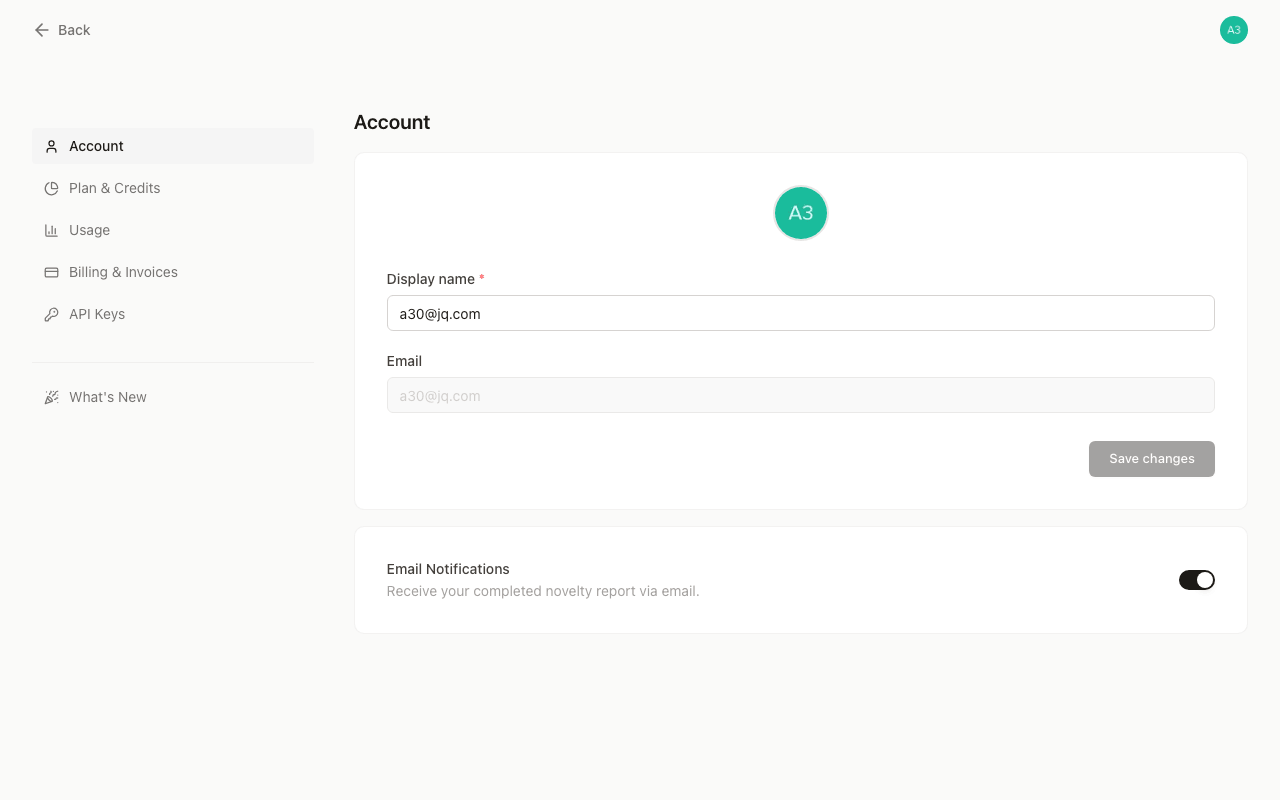This screenshot has height=800, width=1280.
Task: Click the pie chart icon for Plan & Credits
Action: (x=51, y=188)
